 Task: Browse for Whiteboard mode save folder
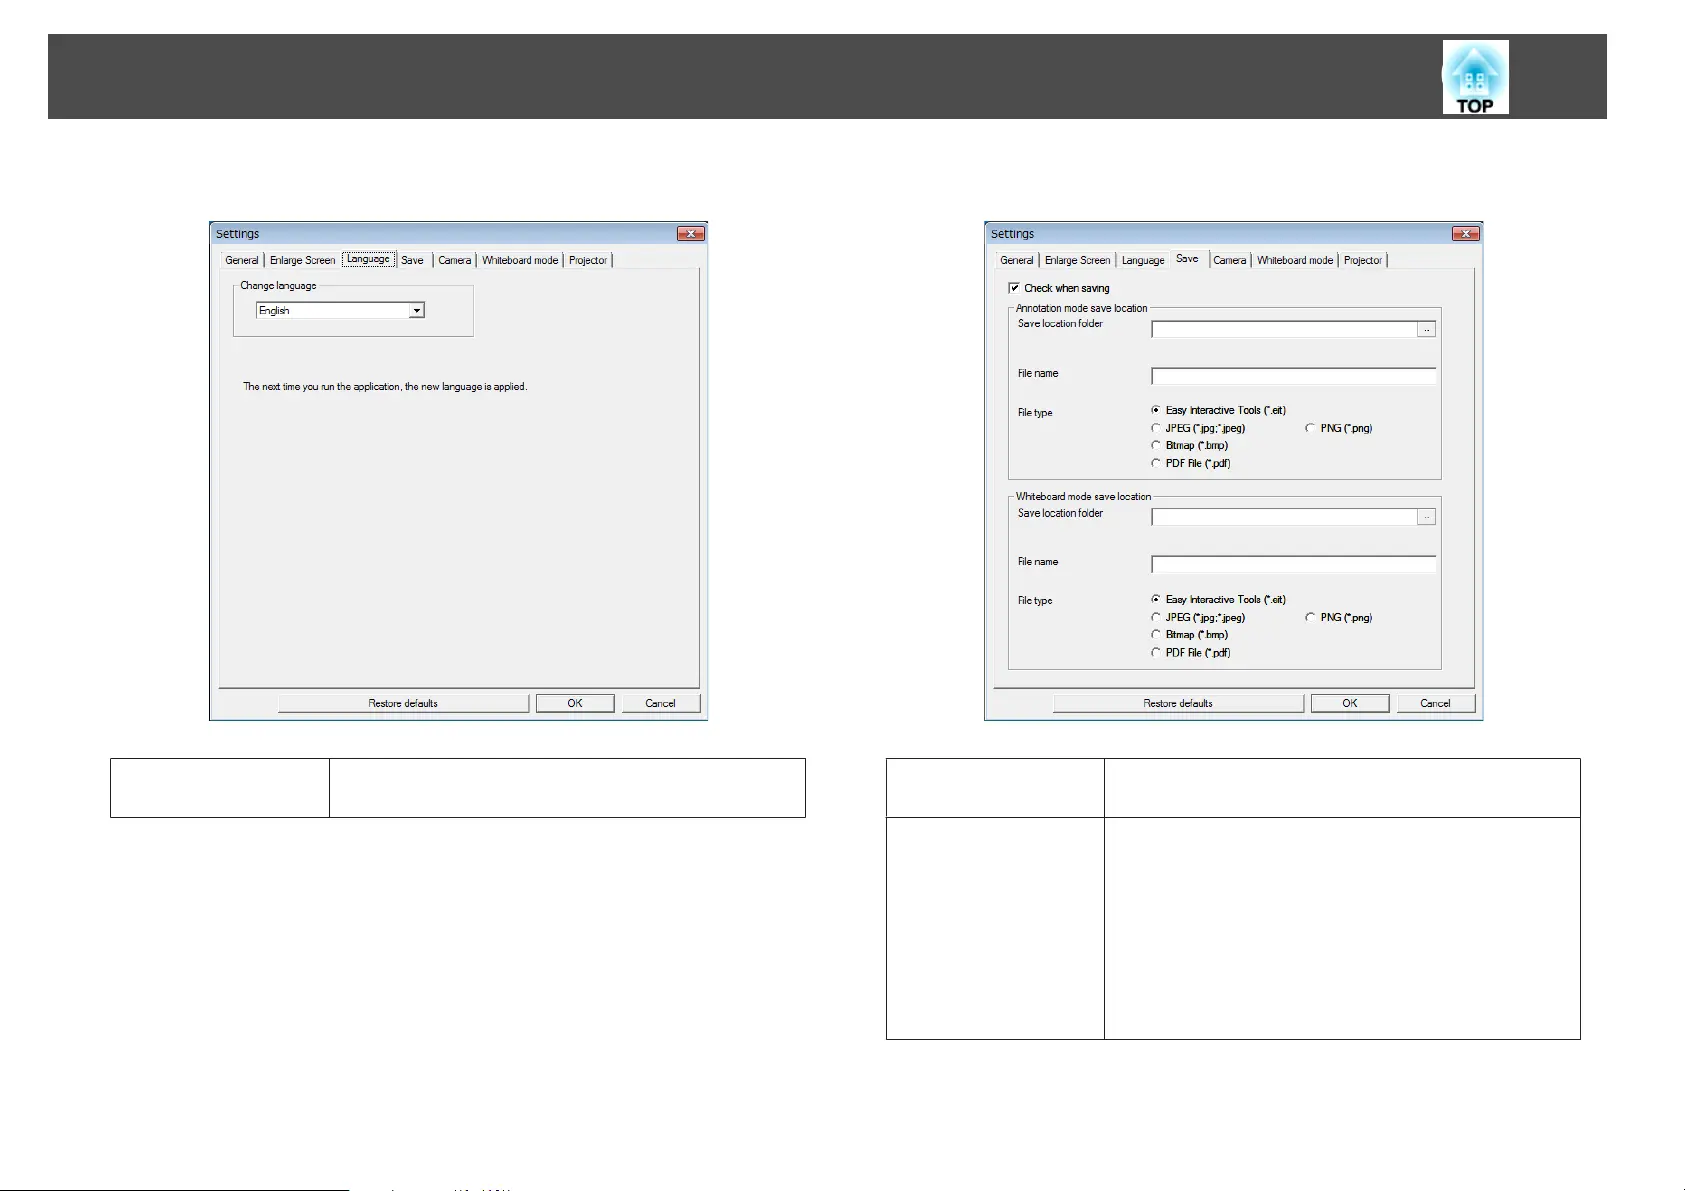click(1427, 517)
